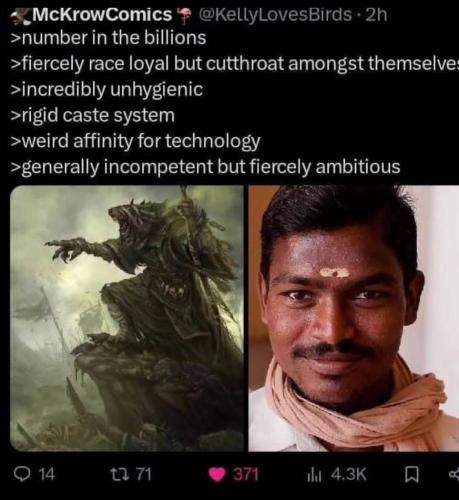Click the "rigid caste system" text line
The height and width of the screenshot is (500, 459).
tap(93, 115)
